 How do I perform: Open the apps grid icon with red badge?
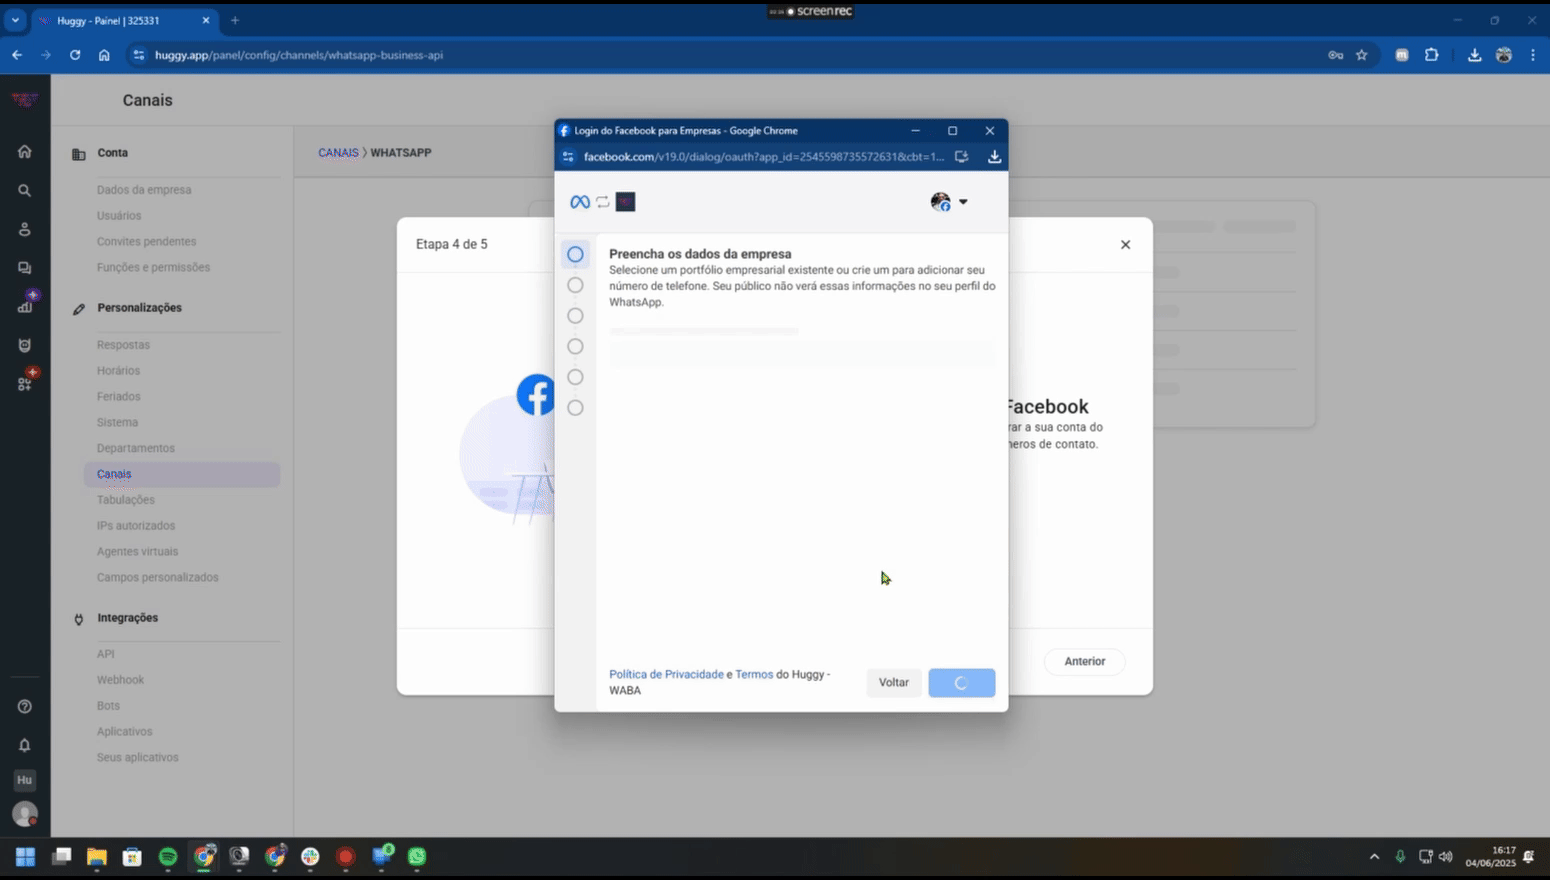(24, 384)
